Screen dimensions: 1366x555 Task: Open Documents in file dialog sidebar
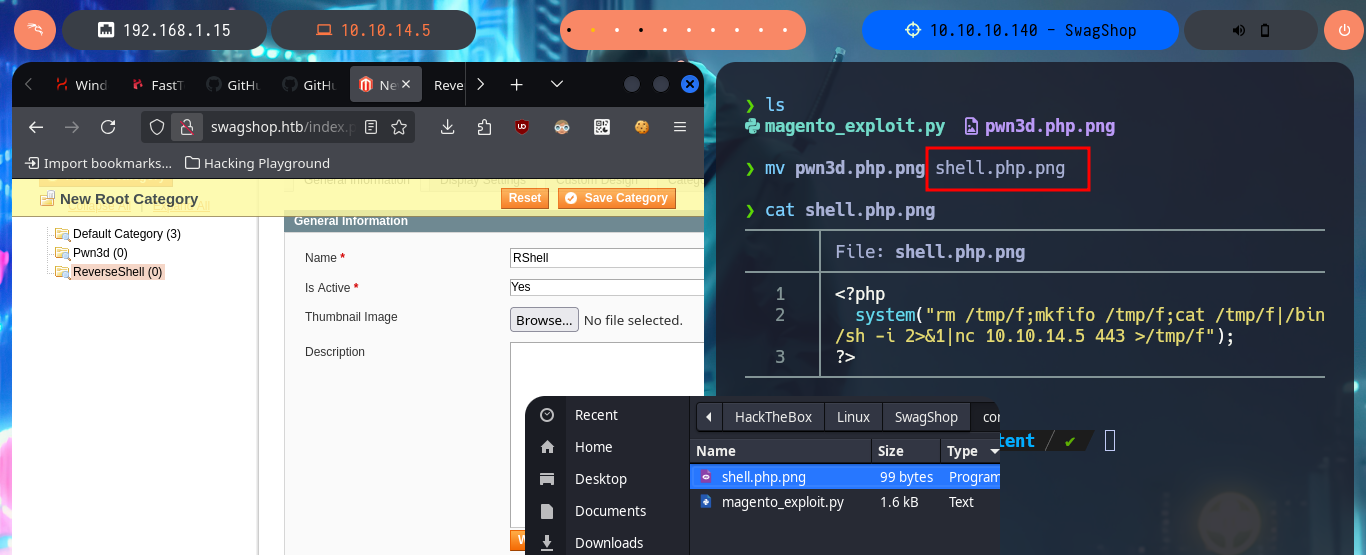point(610,511)
